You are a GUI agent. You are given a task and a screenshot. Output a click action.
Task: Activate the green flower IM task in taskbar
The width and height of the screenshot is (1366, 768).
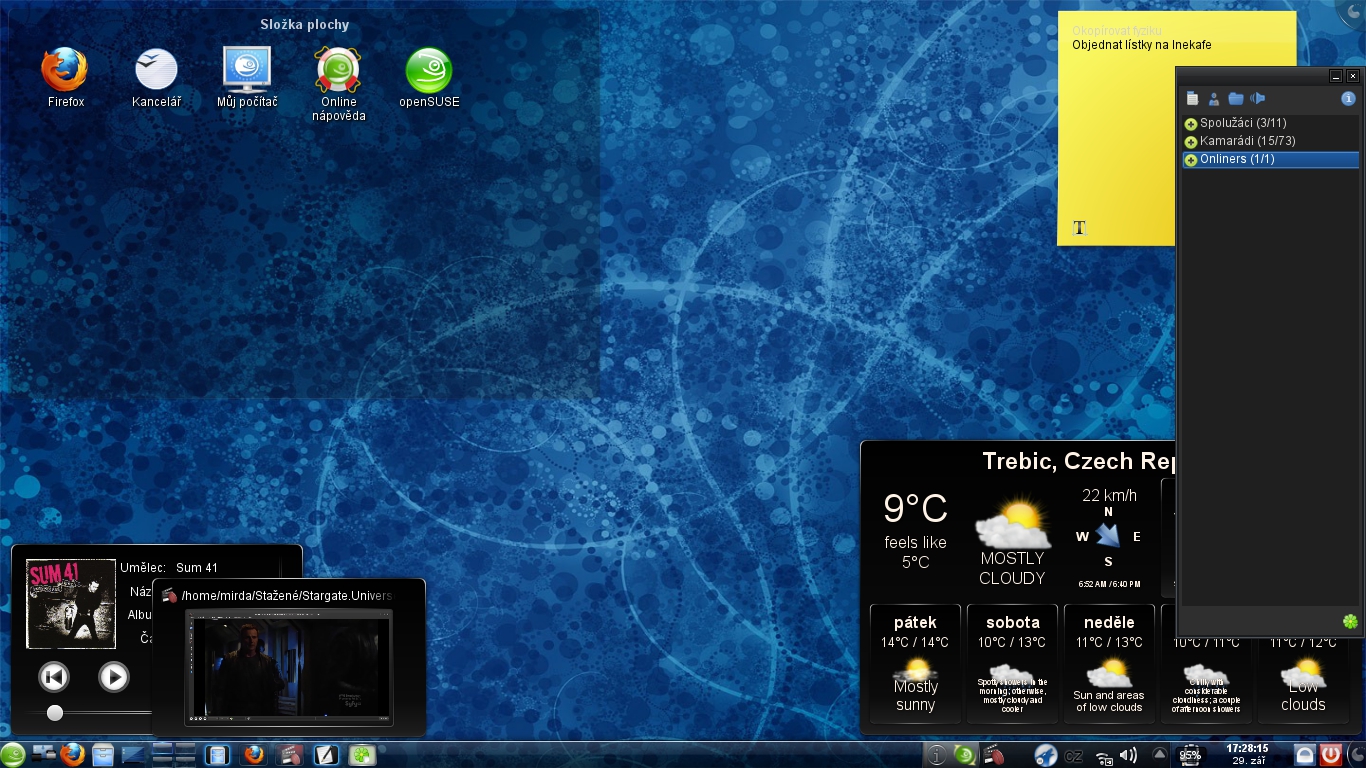(x=361, y=755)
